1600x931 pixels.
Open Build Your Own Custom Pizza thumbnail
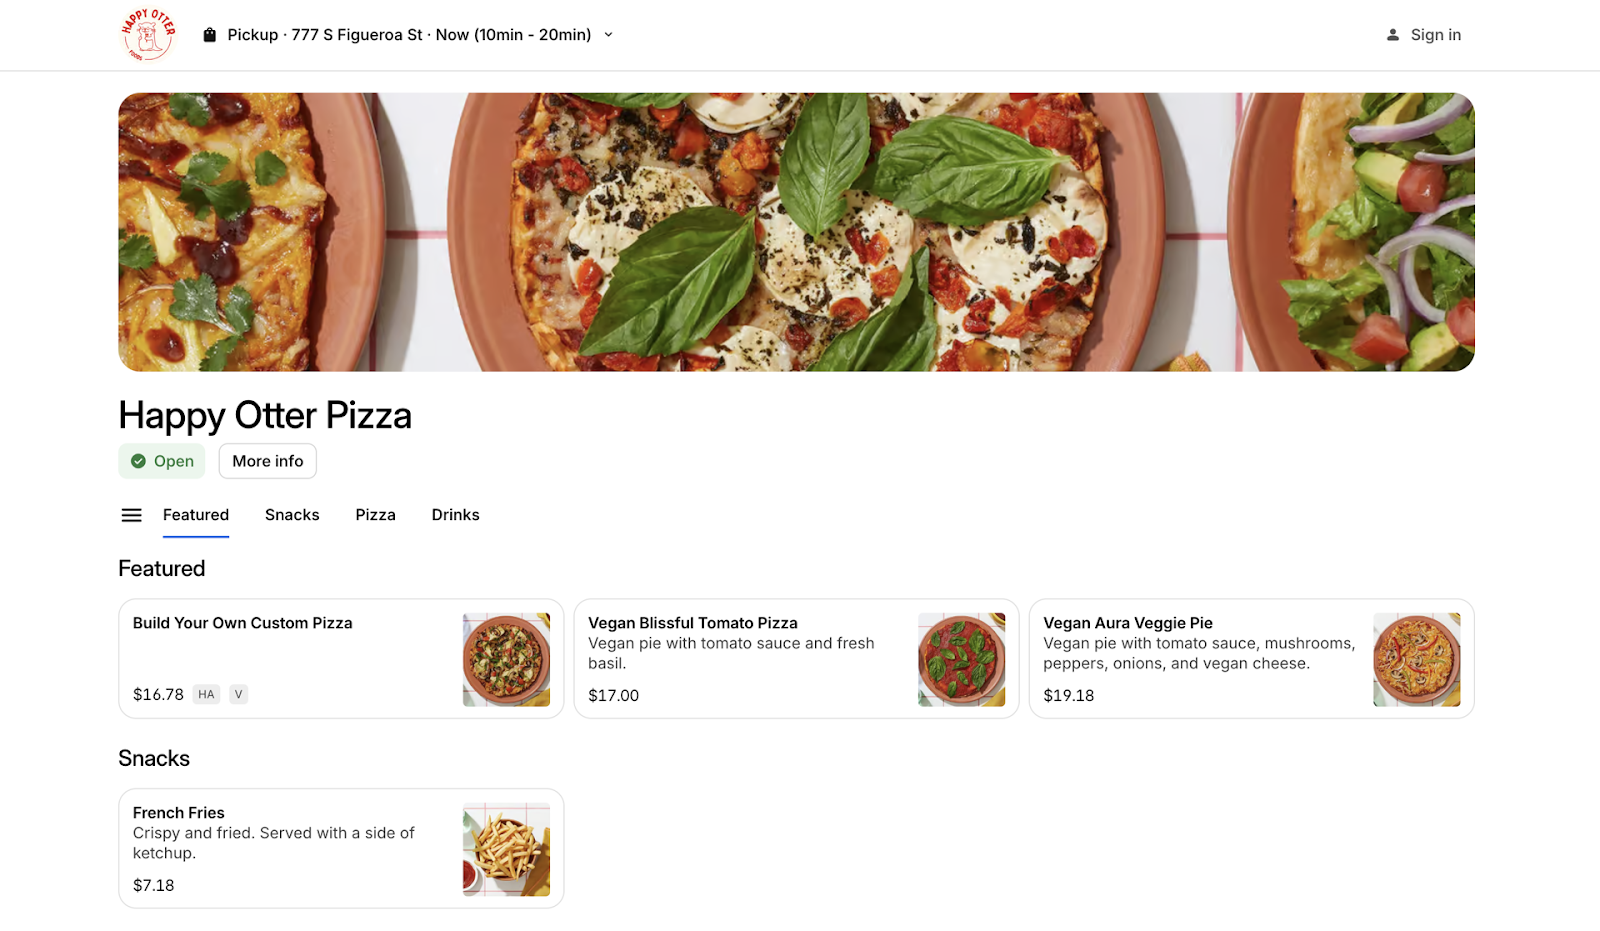(506, 659)
